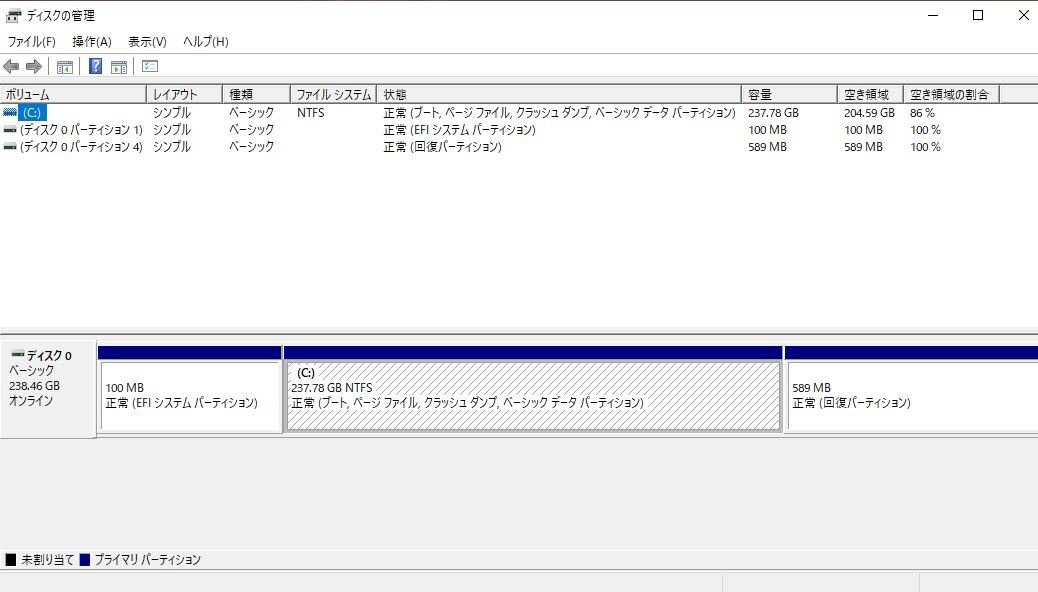The image size is (1038, 592).
Task: Click the NTFS file system cell
Action: point(310,113)
